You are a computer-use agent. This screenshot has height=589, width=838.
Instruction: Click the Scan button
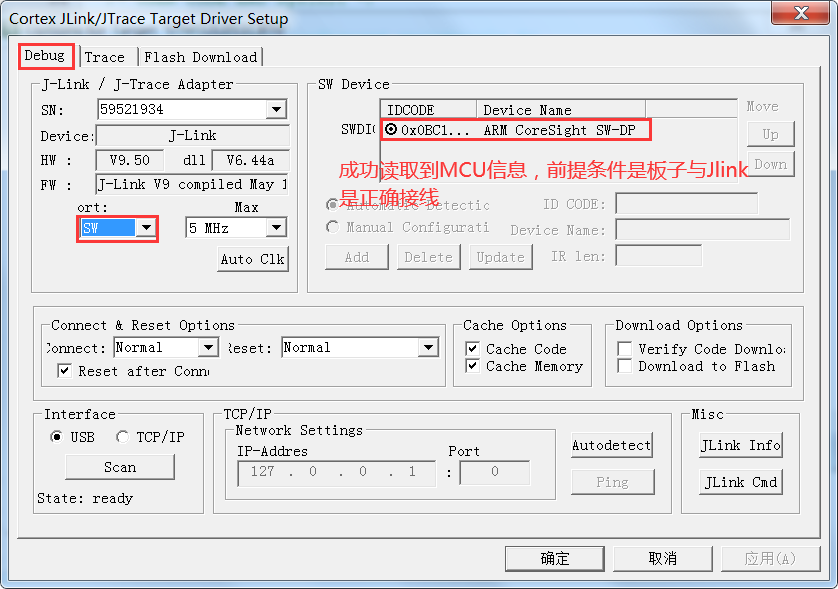point(120,467)
